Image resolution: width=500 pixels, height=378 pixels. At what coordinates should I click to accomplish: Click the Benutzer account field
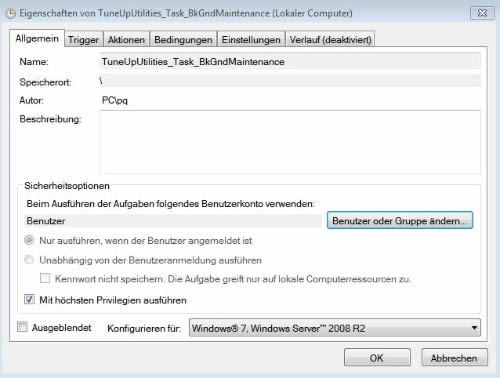173,221
